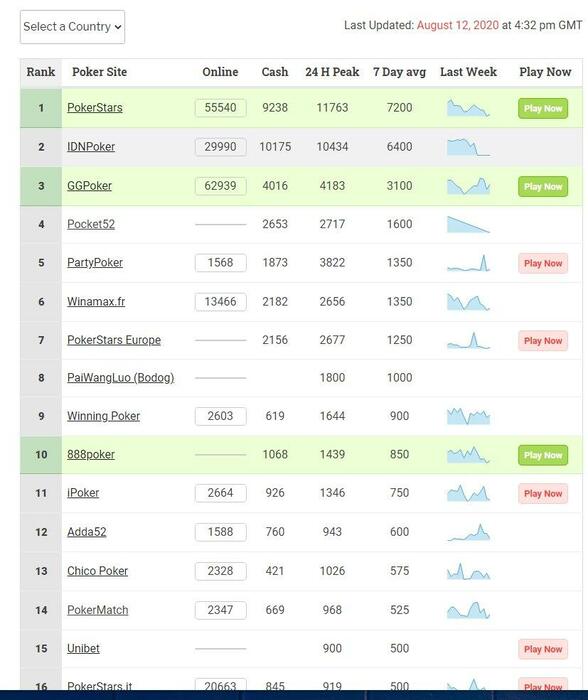Click the GGPoker online count box
This screenshot has width=588, height=700.
pyautogui.click(x=221, y=186)
